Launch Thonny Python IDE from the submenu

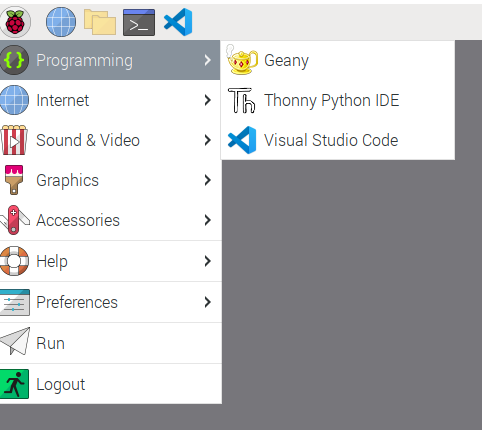pos(338,100)
